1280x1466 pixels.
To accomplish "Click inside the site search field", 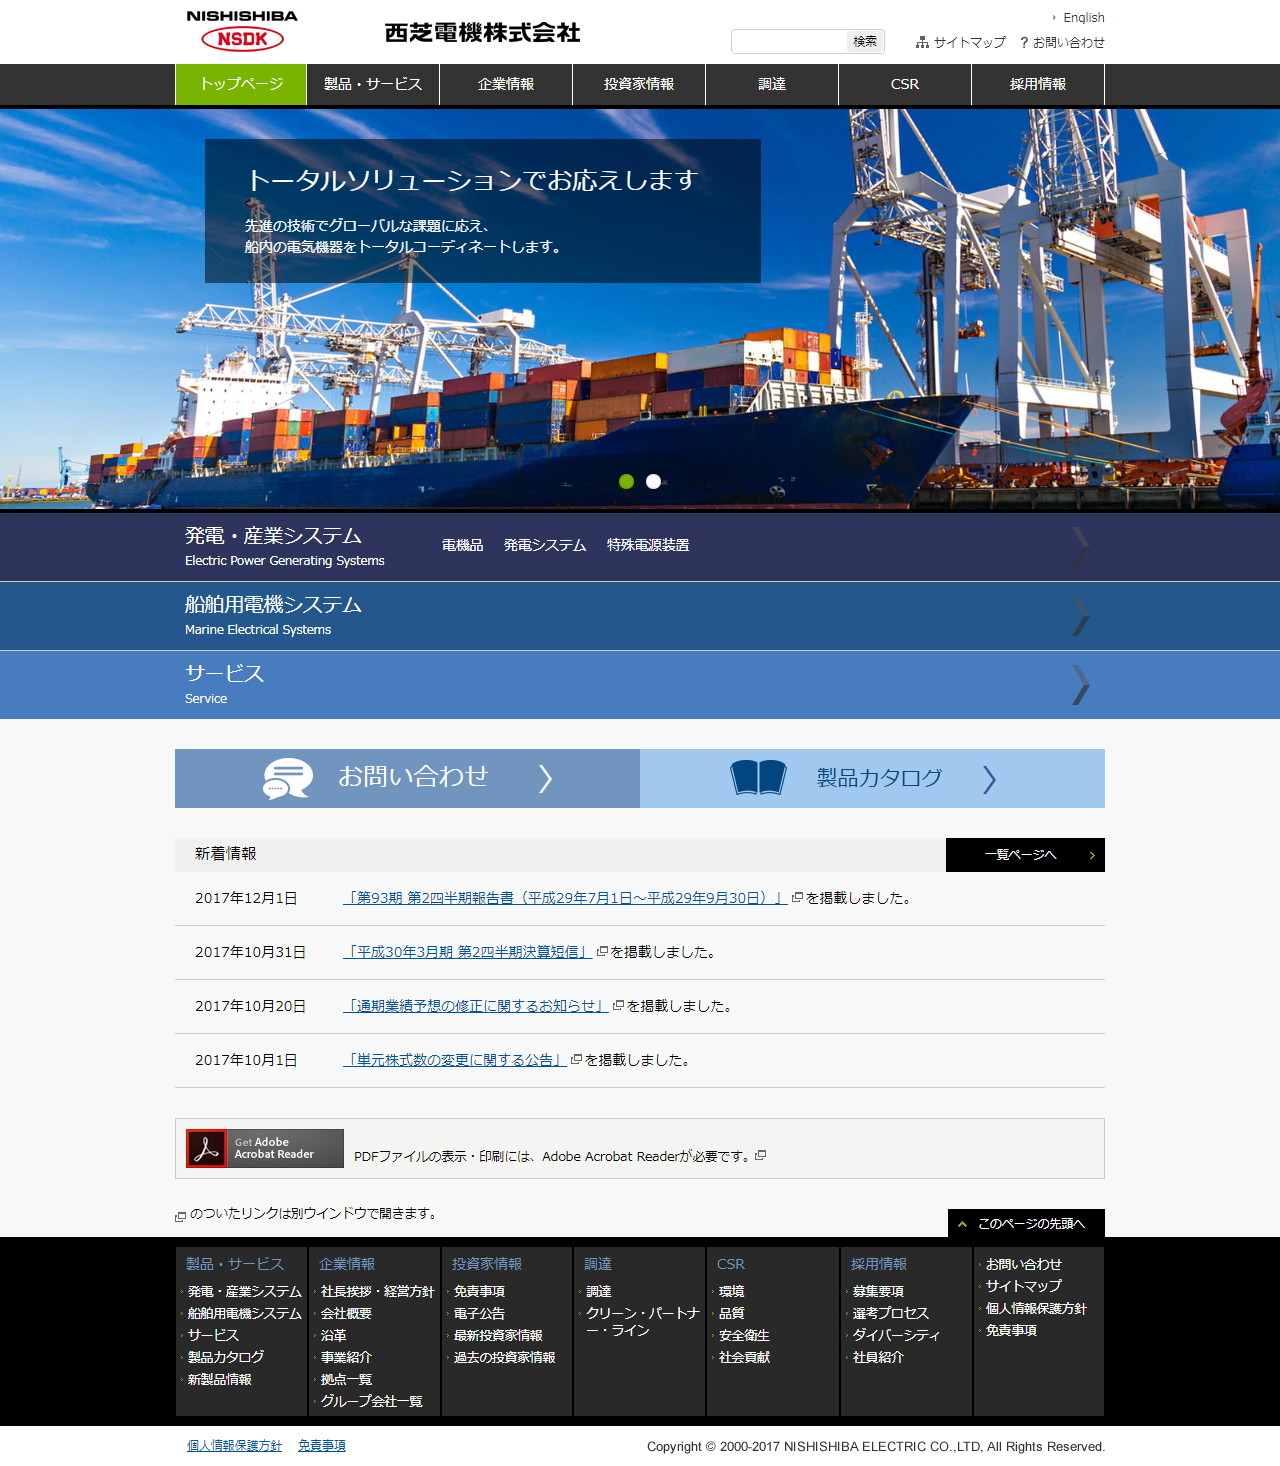I will tap(789, 41).
